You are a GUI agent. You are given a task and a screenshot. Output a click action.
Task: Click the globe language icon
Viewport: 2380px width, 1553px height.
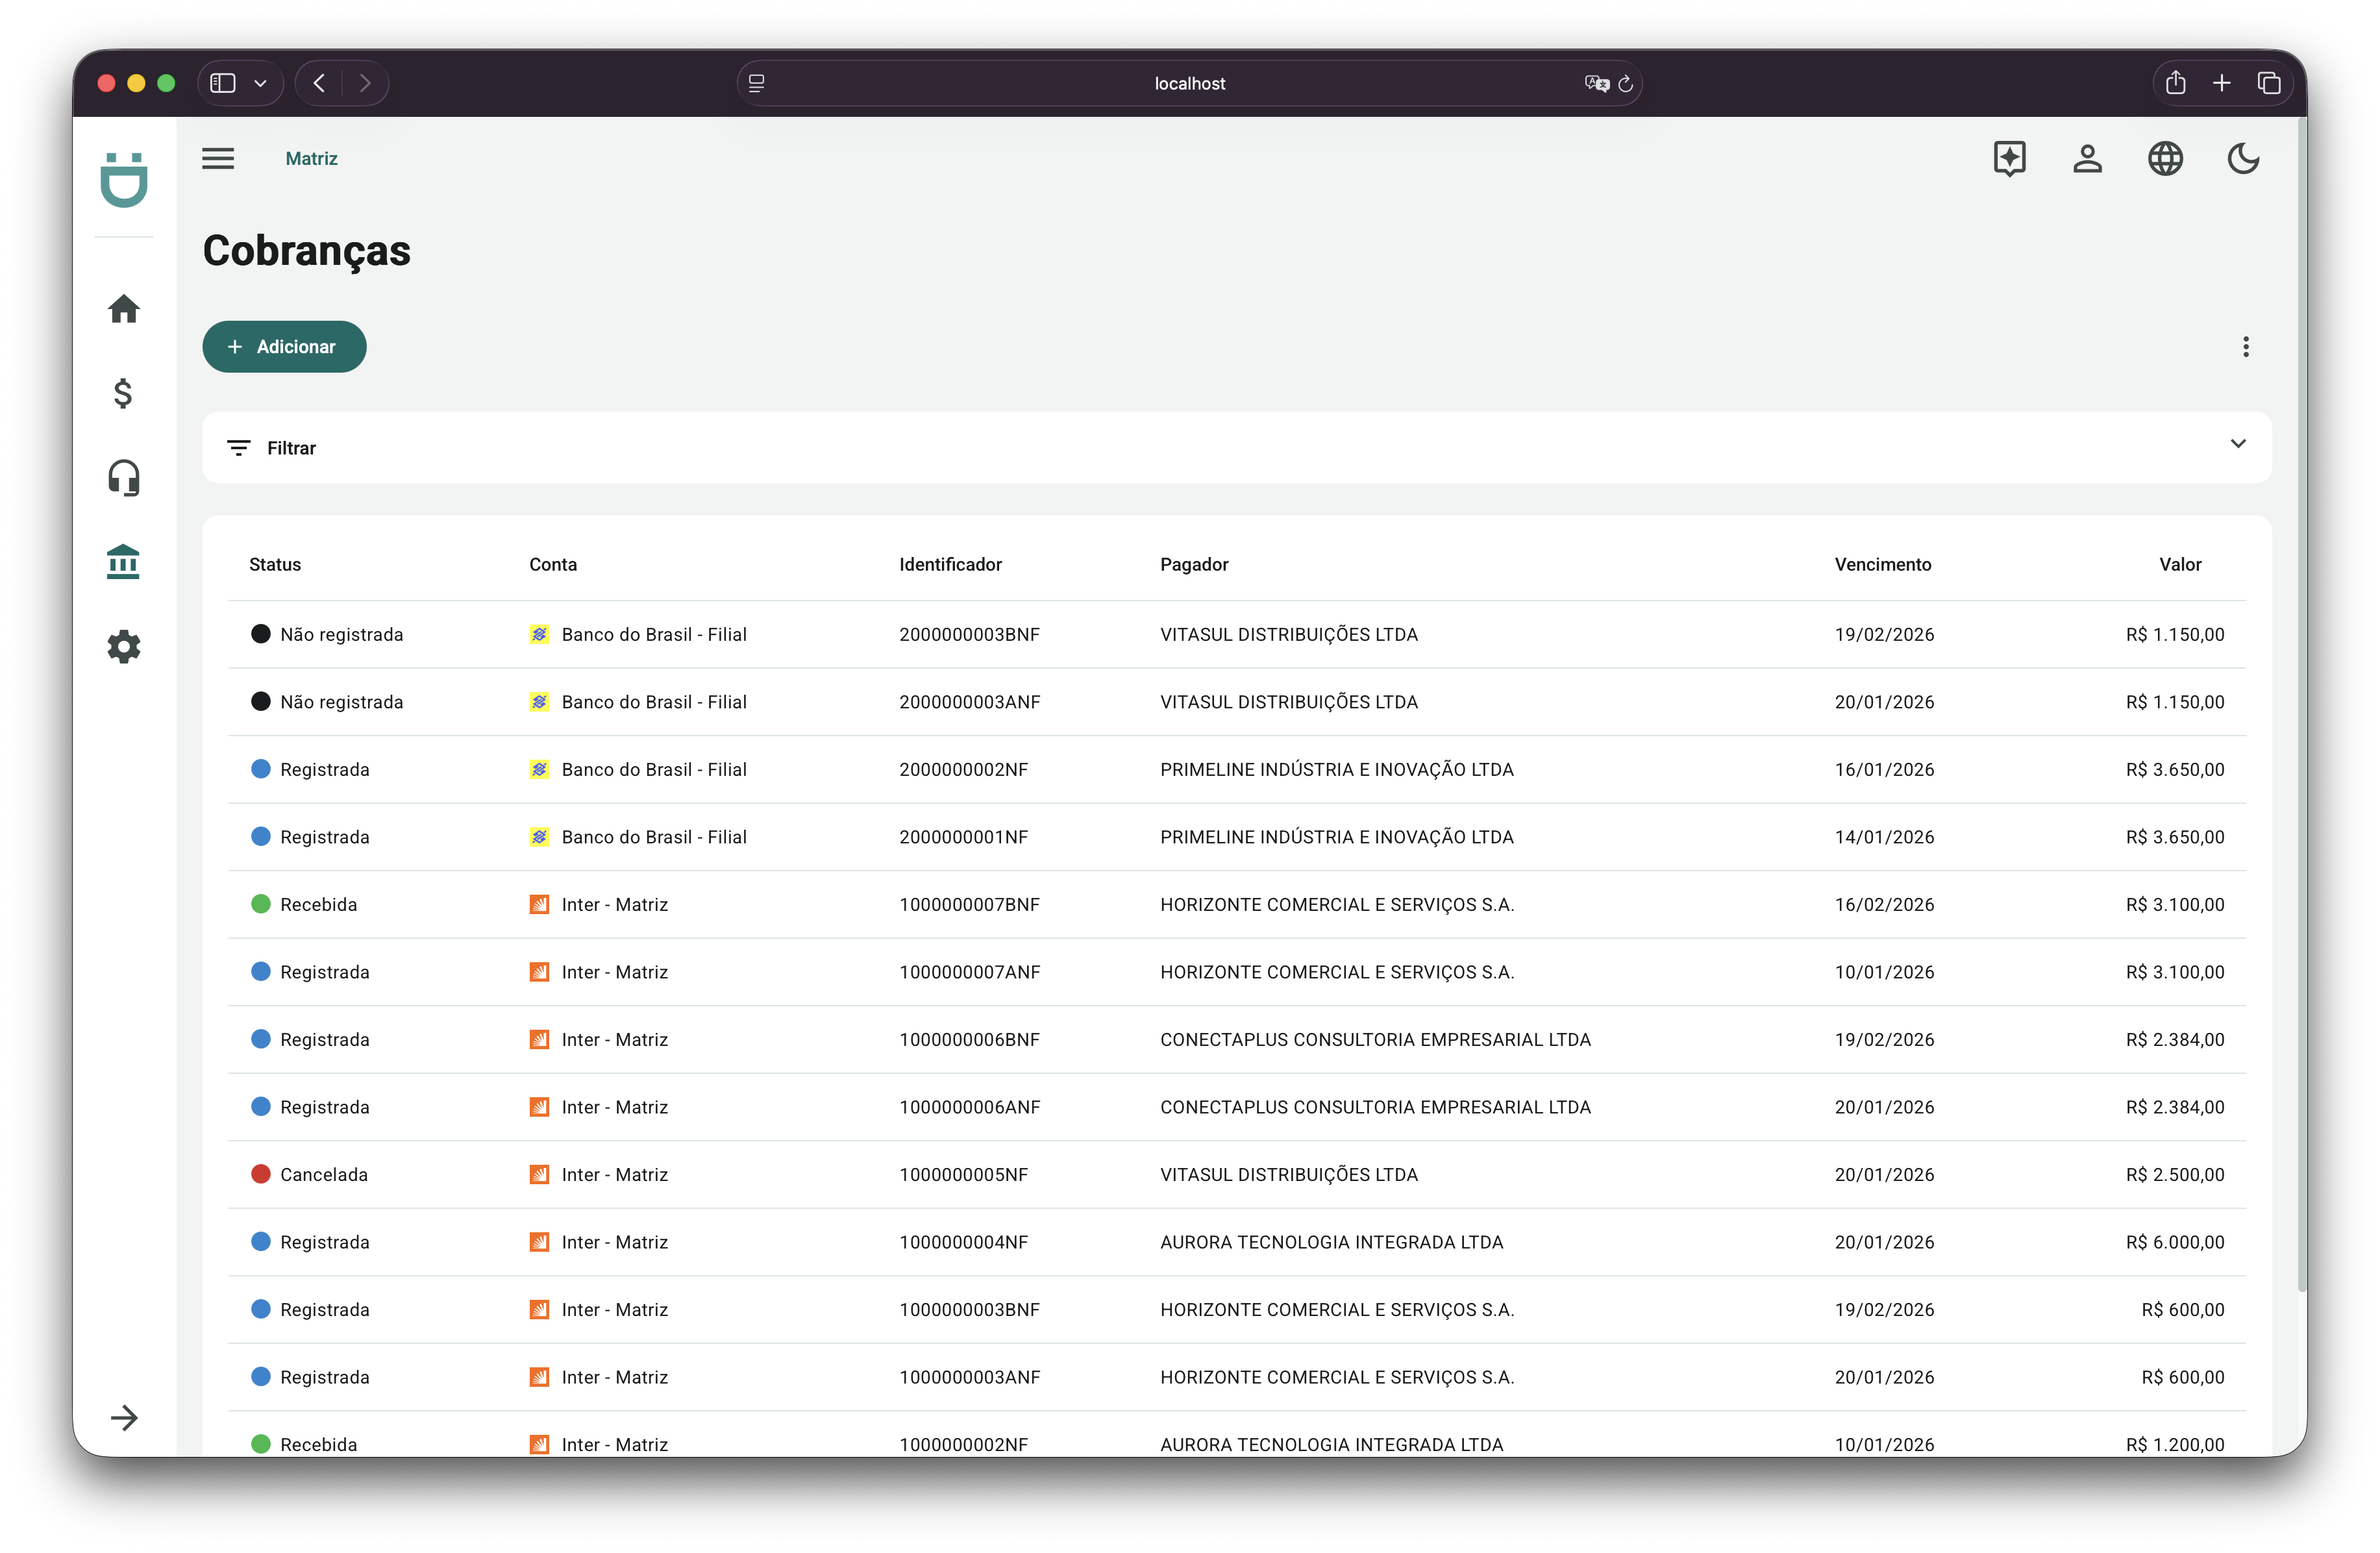2165,159
